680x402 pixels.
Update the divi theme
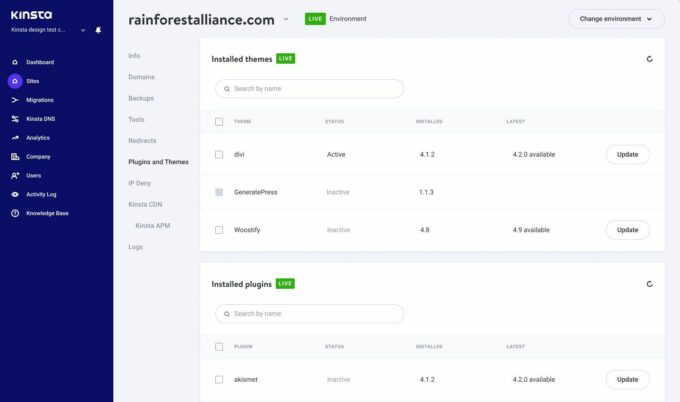point(628,154)
